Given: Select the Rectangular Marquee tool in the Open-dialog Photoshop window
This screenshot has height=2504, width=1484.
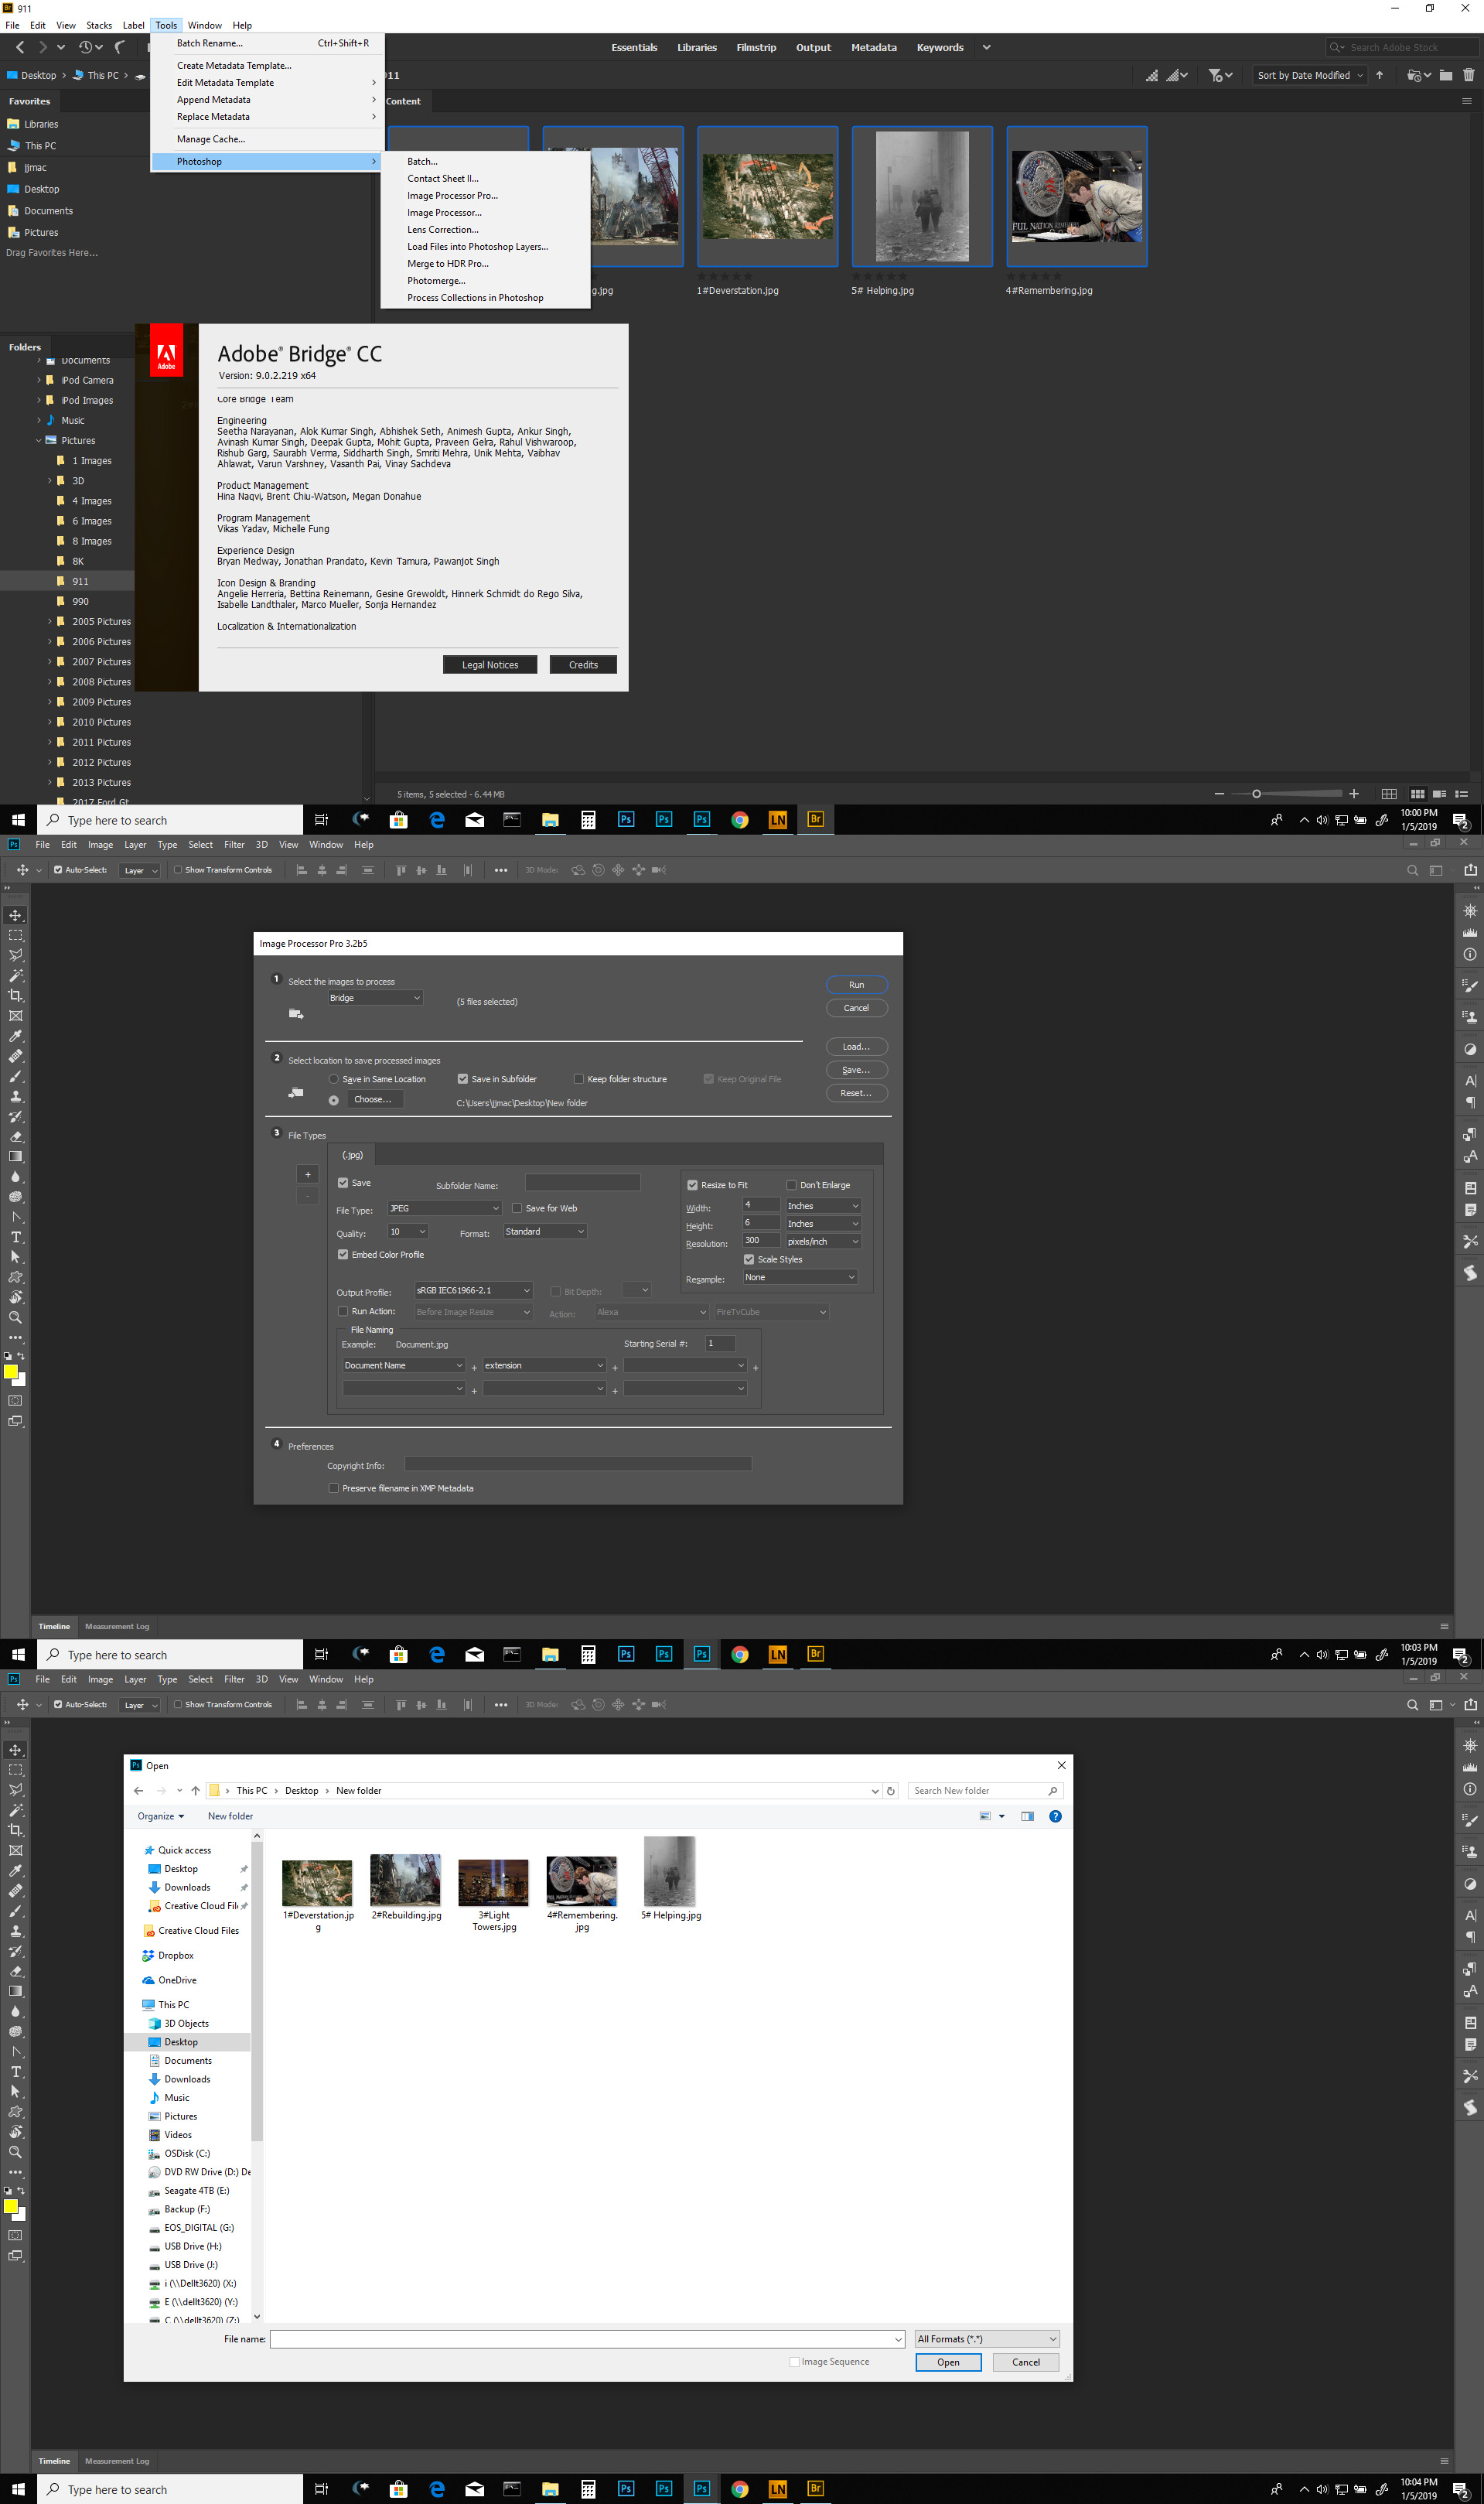Looking at the screenshot, I should point(15,1770).
